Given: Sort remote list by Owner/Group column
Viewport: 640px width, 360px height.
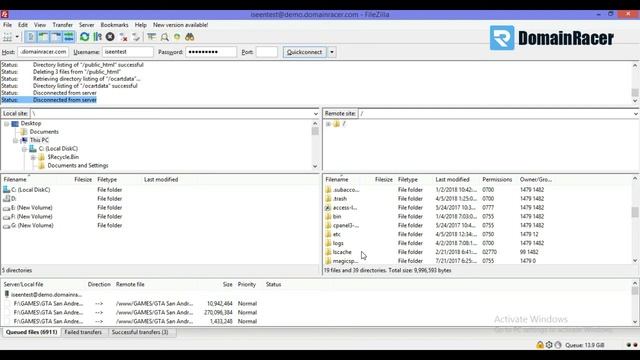Looking at the screenshot, I should pos(536,180).
